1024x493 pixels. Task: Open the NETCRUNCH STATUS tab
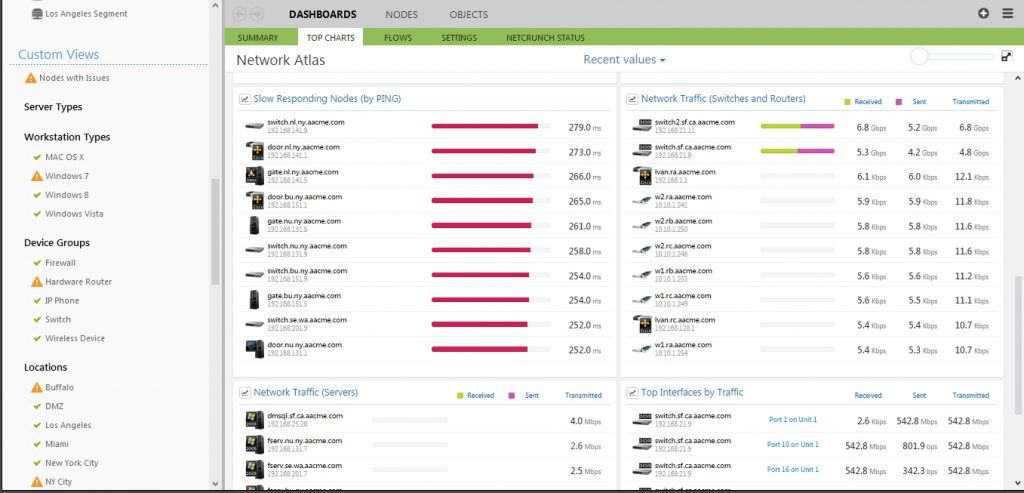point(545,38)
